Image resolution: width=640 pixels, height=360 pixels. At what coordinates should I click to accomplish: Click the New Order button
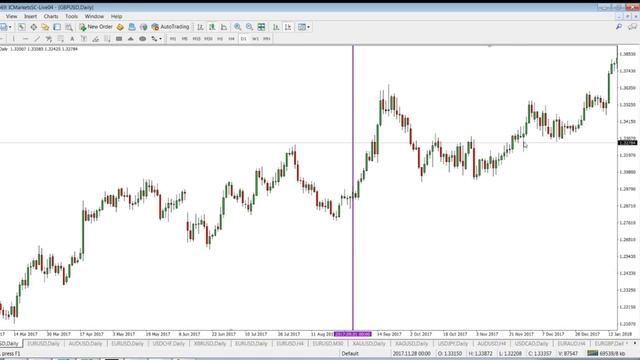pyautogui.click(x=96, y=27)
